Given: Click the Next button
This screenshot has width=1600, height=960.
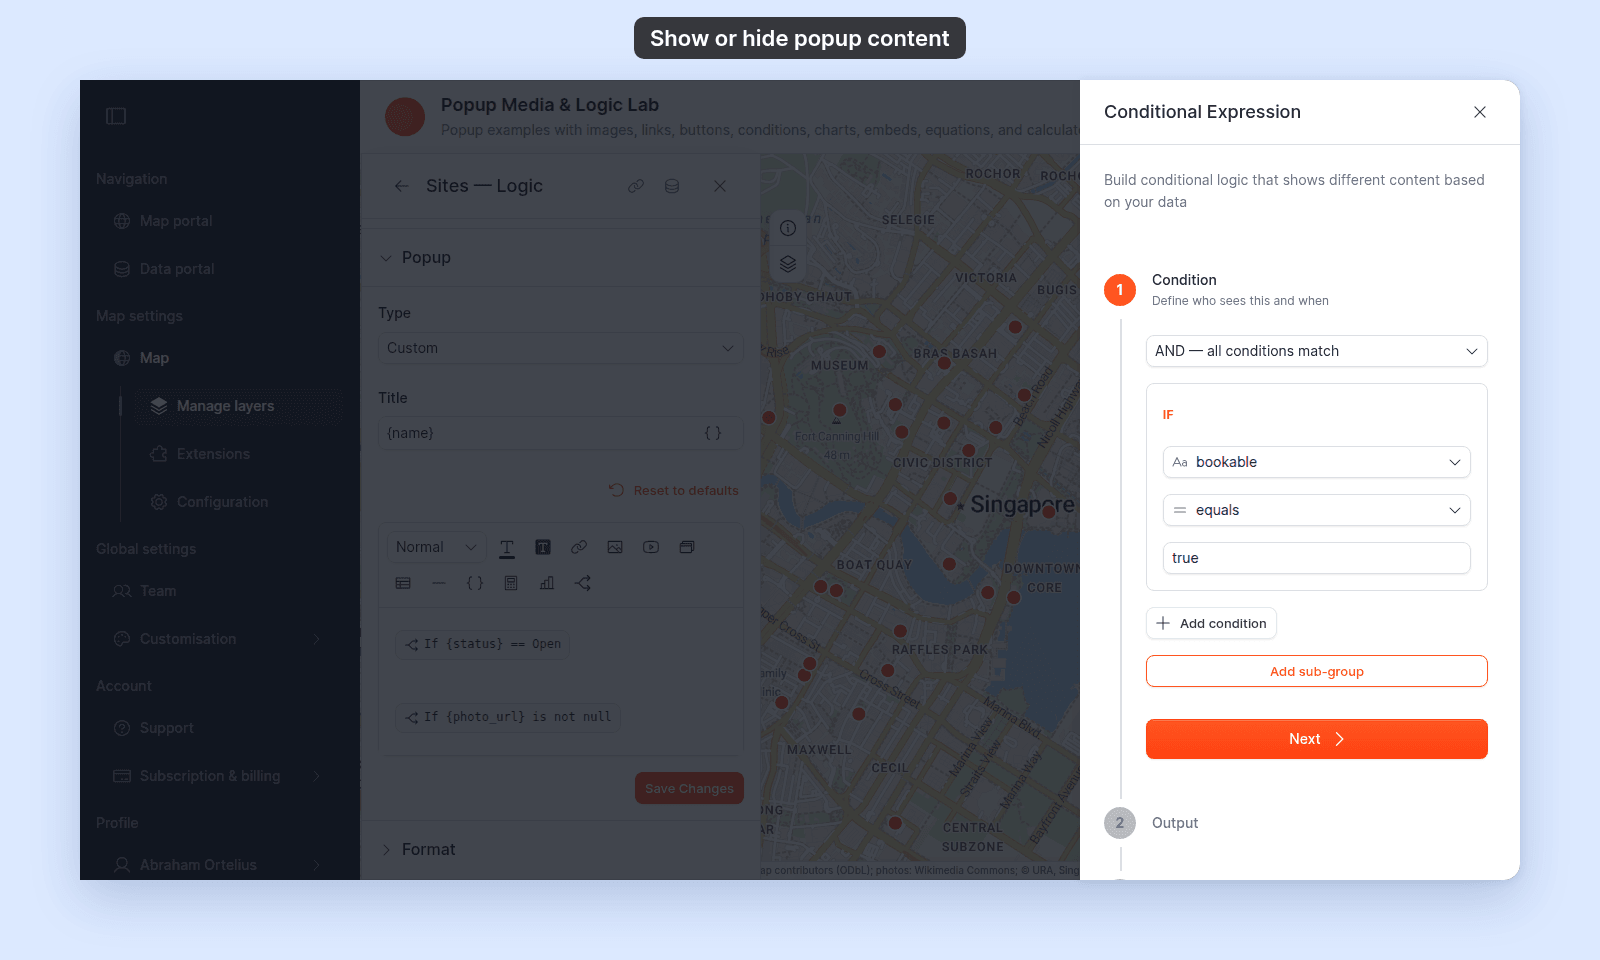Looking at the screenshot, I should [1316, 739].
